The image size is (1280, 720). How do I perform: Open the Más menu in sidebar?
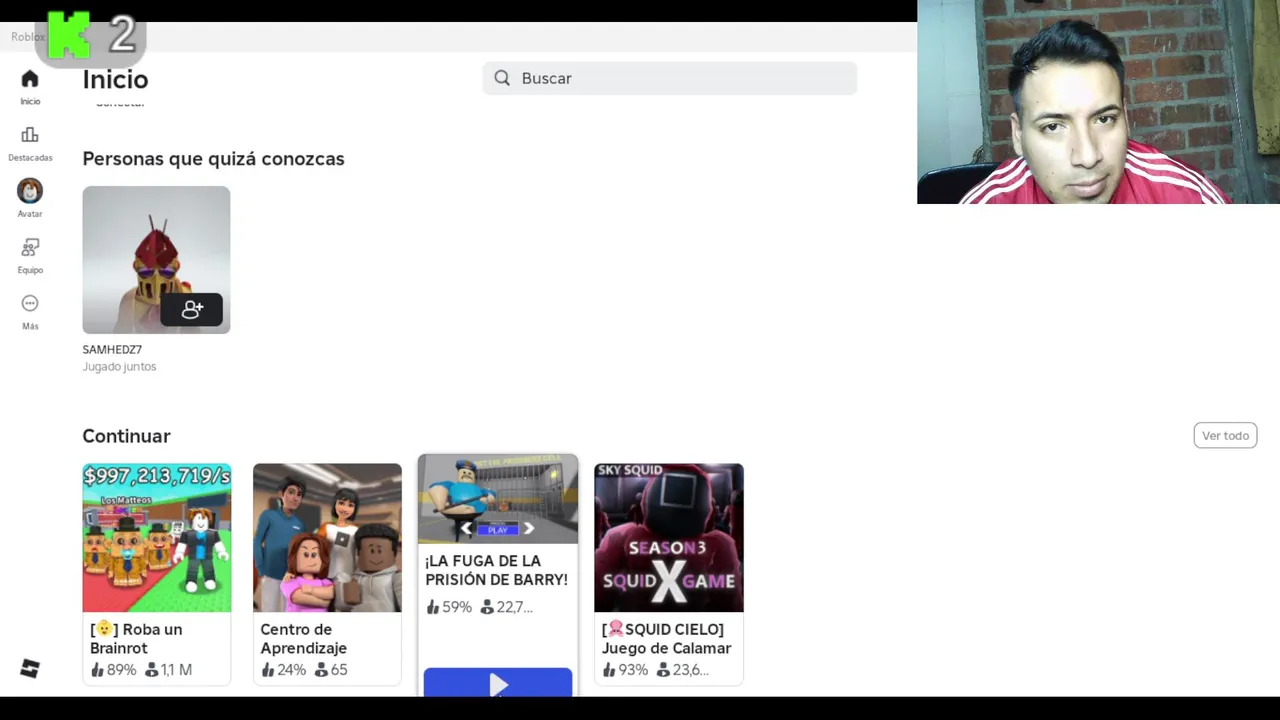pos(30,311)
